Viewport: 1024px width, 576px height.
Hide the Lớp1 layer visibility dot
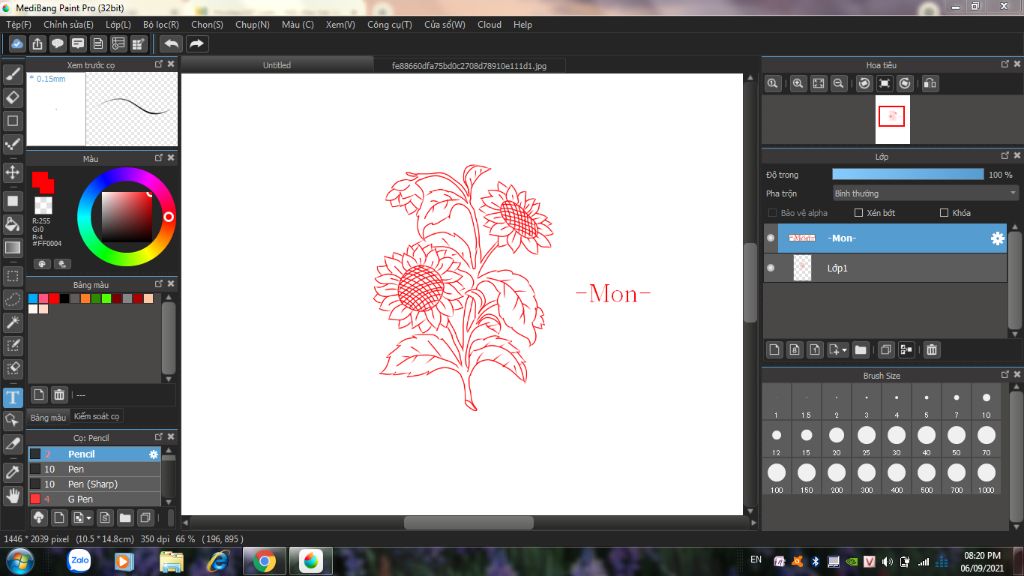(771, 268)
